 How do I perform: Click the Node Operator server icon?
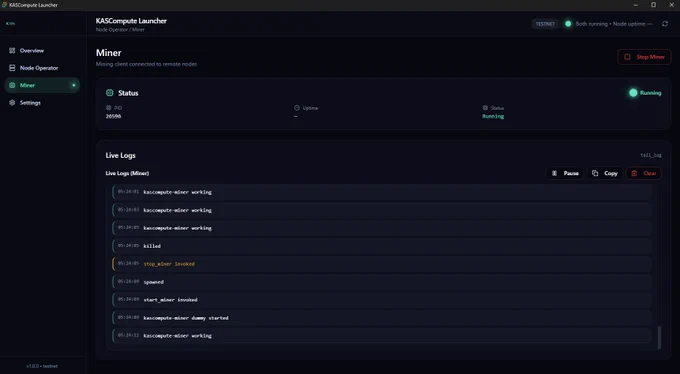(x=12, y=68)
